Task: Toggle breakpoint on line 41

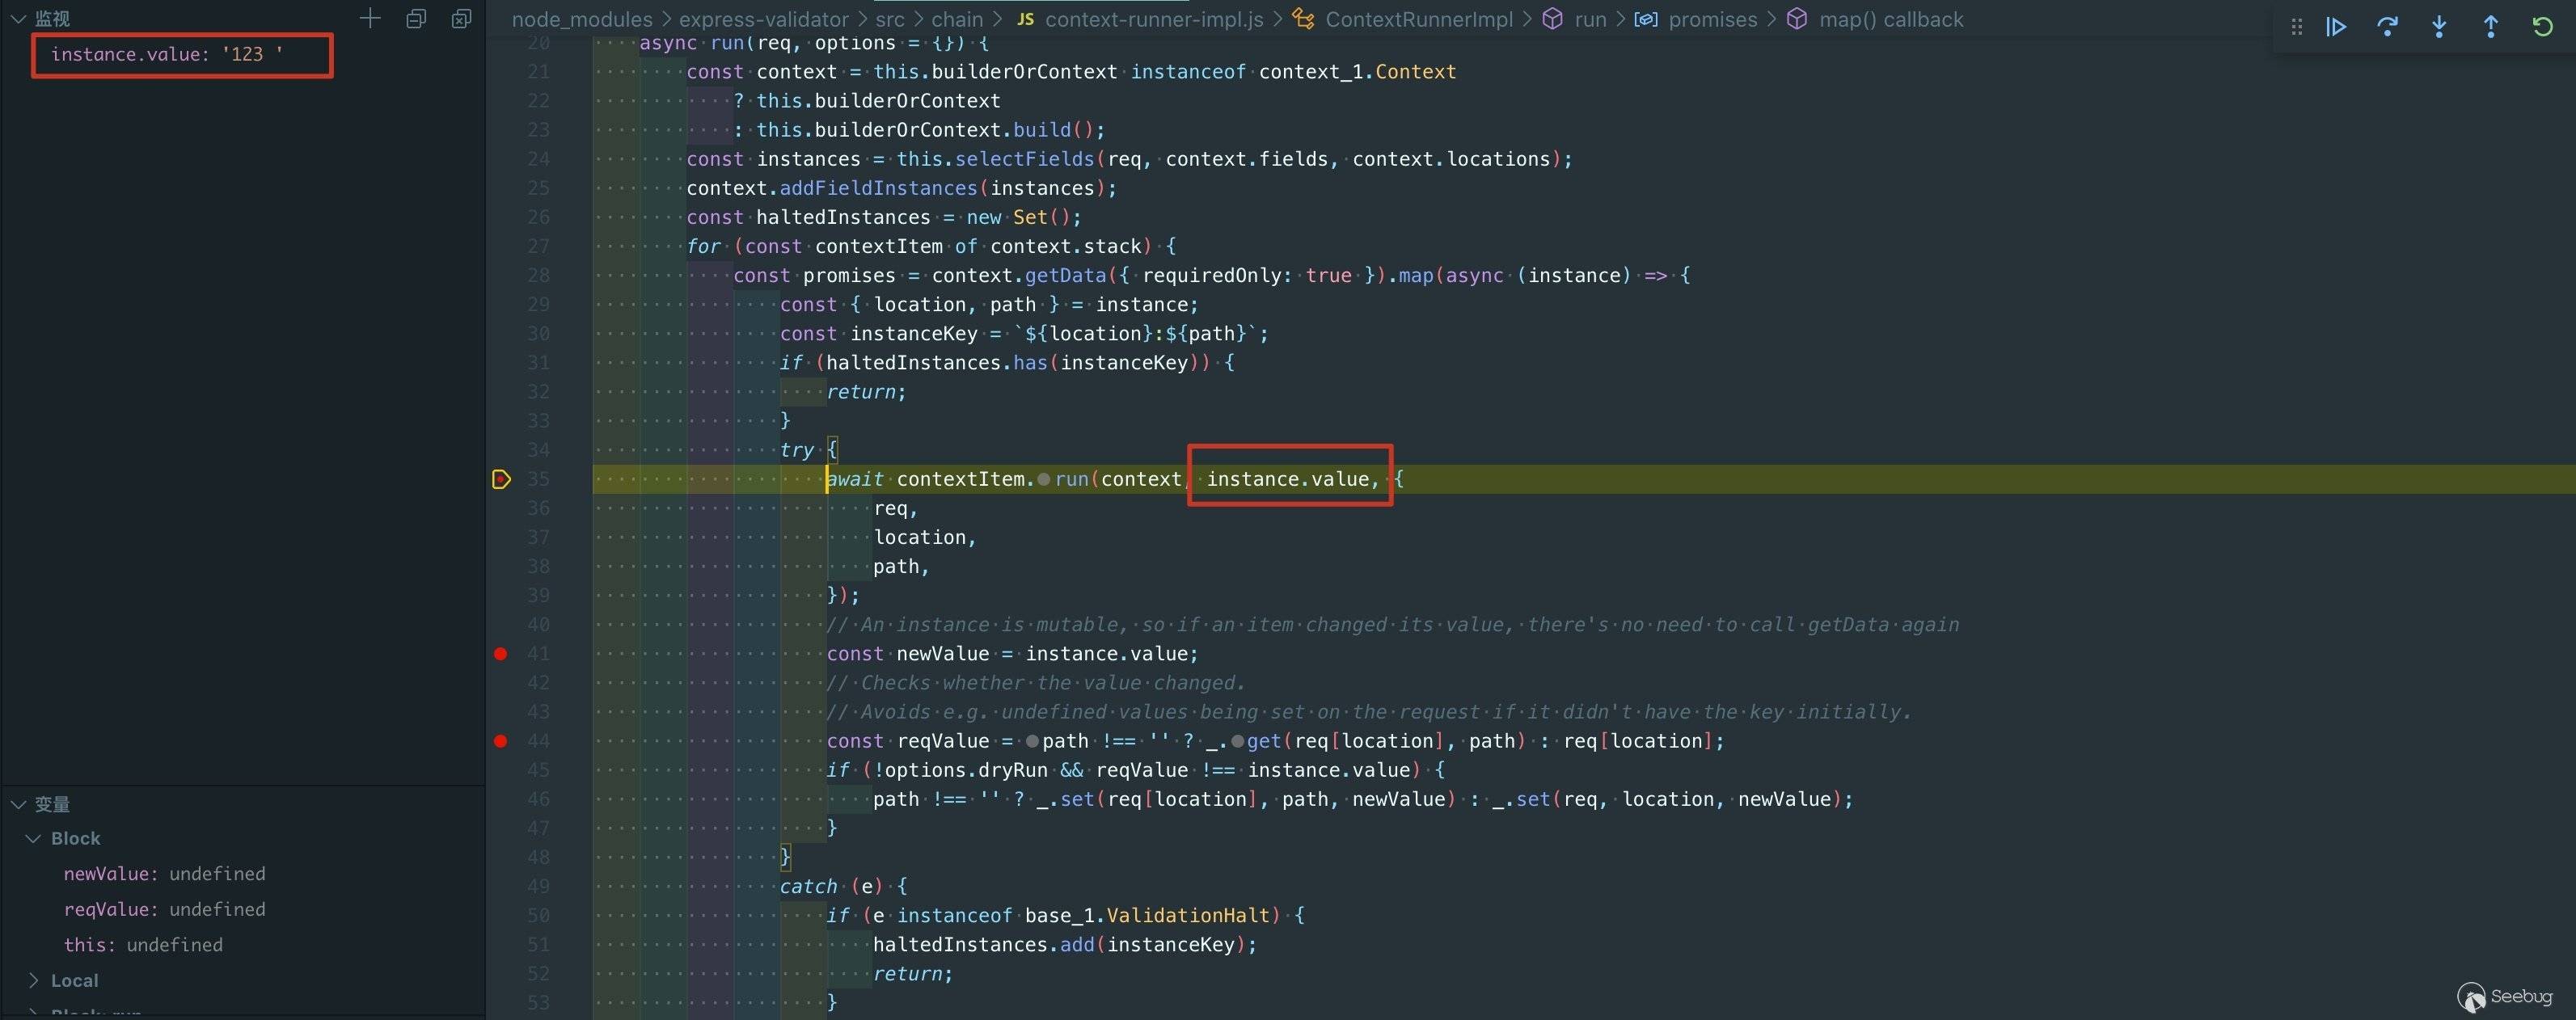Action: point(501,654)
